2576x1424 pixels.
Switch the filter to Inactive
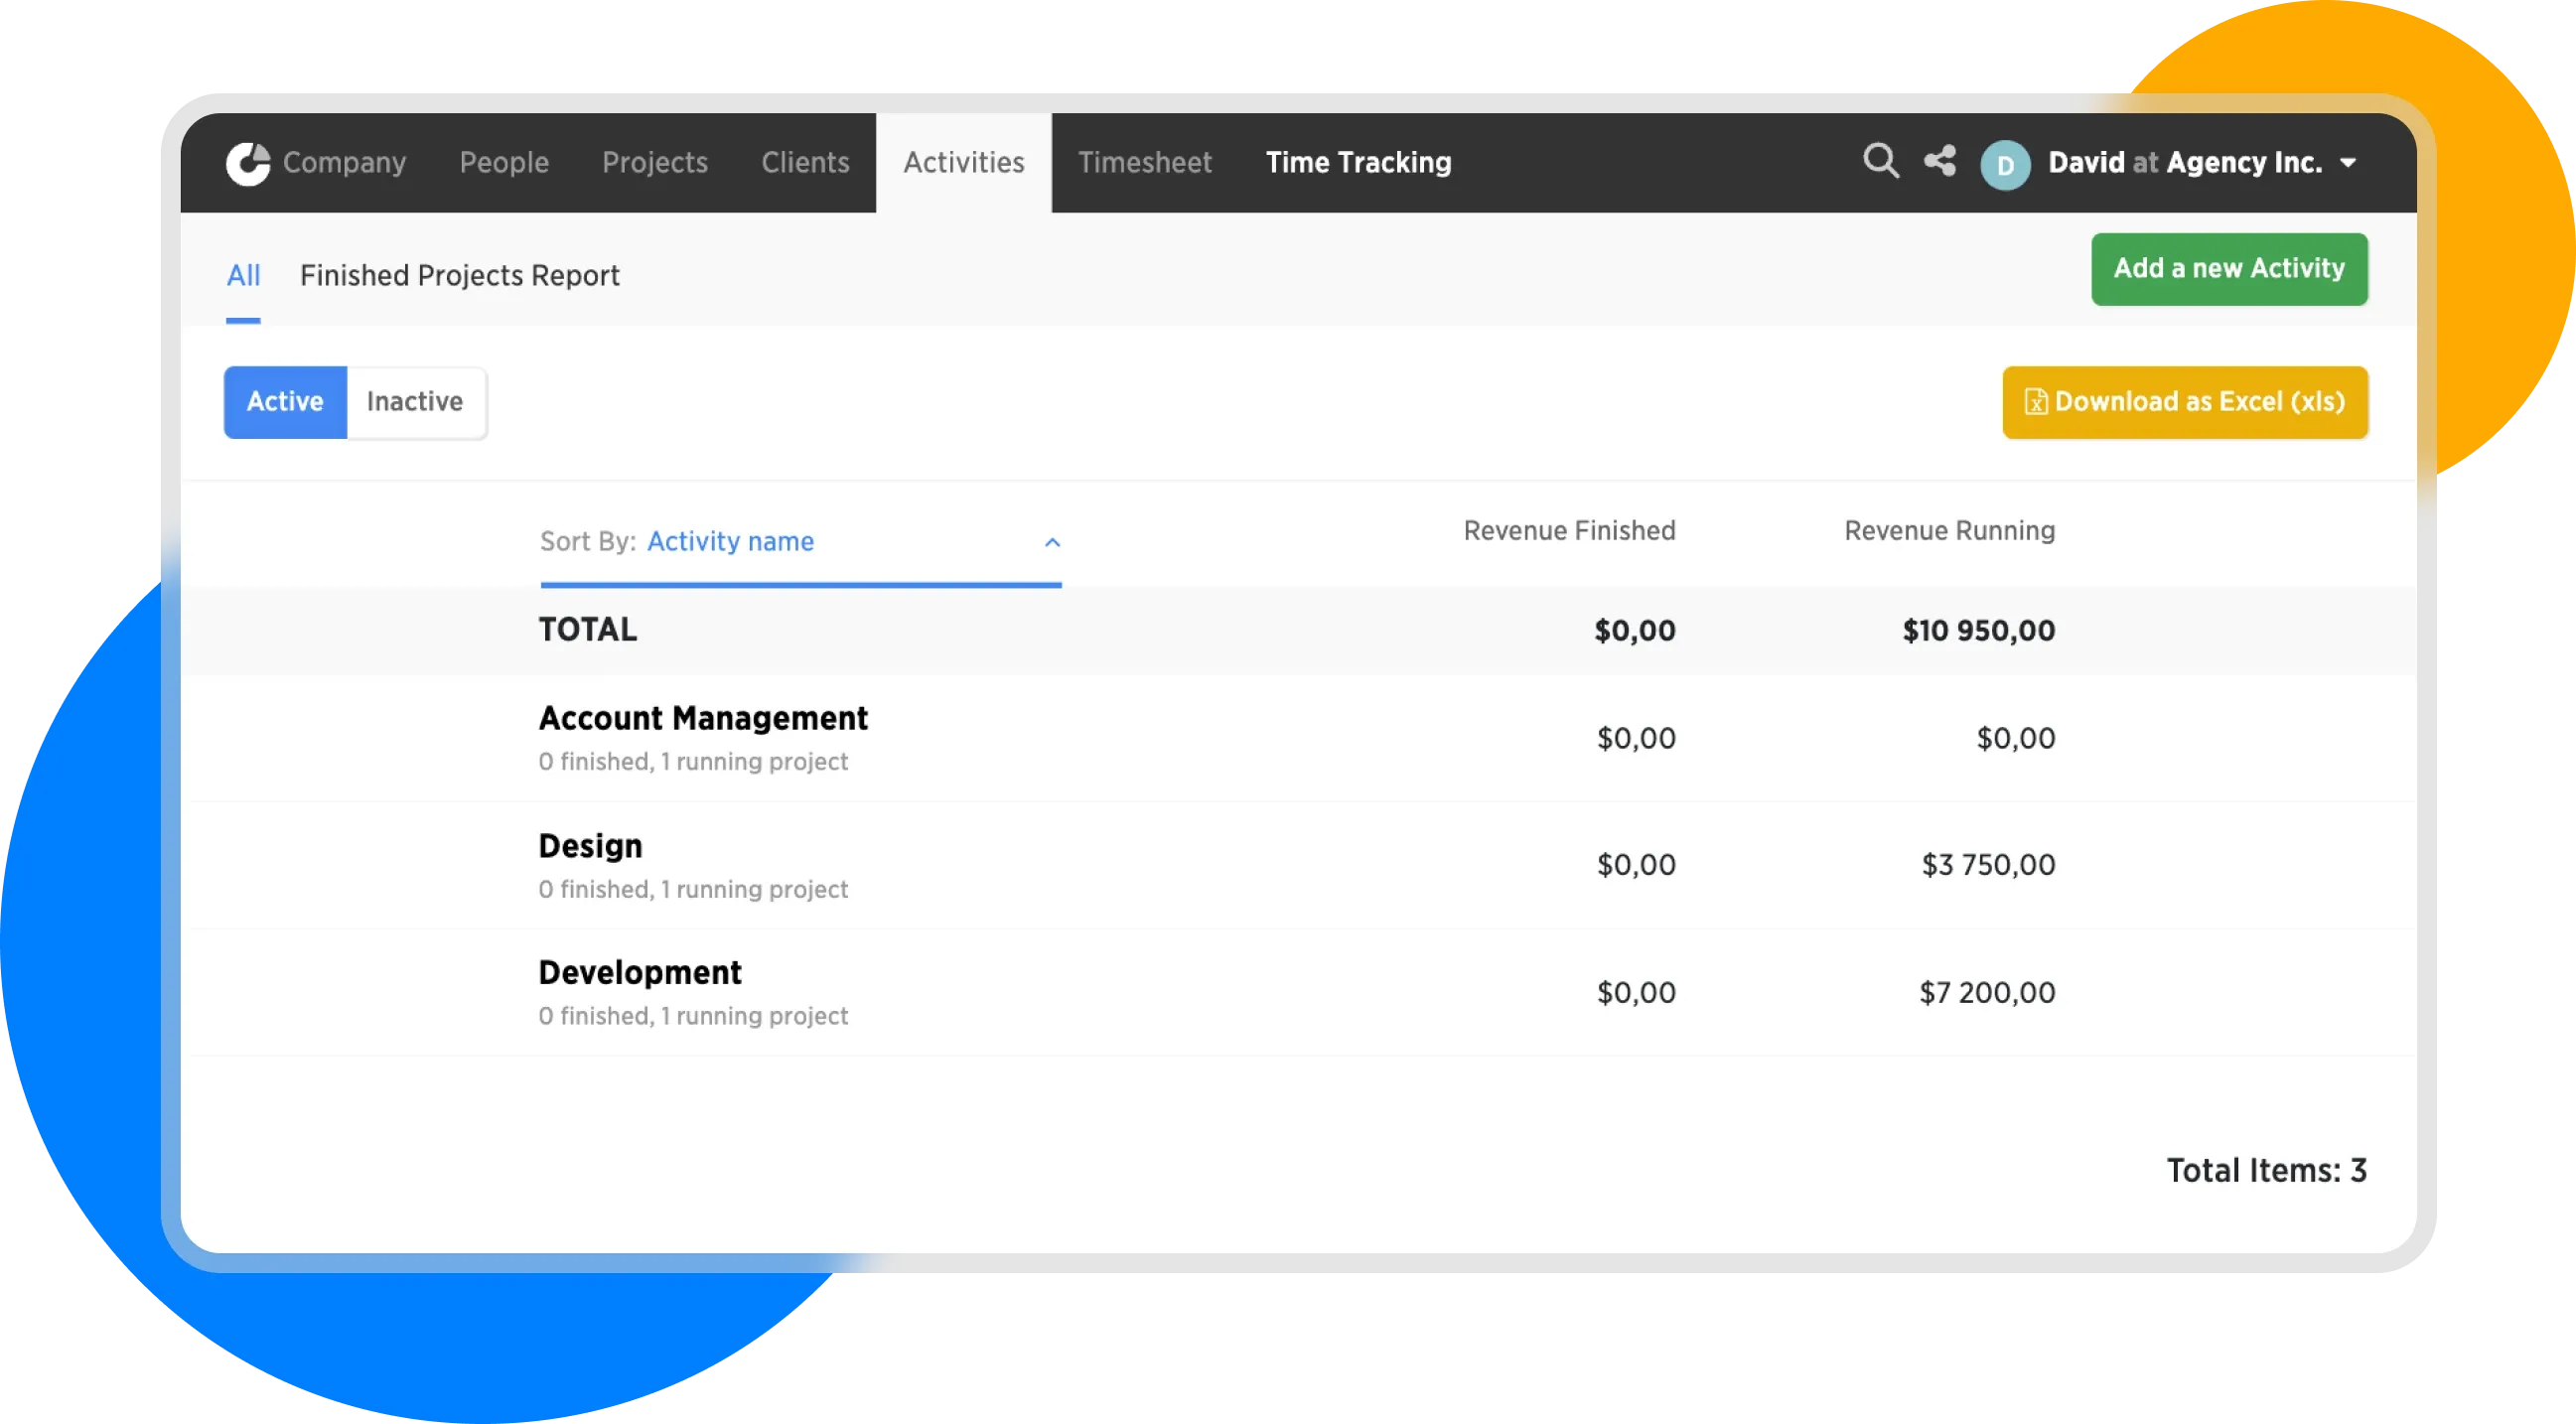tap(415, 402)
